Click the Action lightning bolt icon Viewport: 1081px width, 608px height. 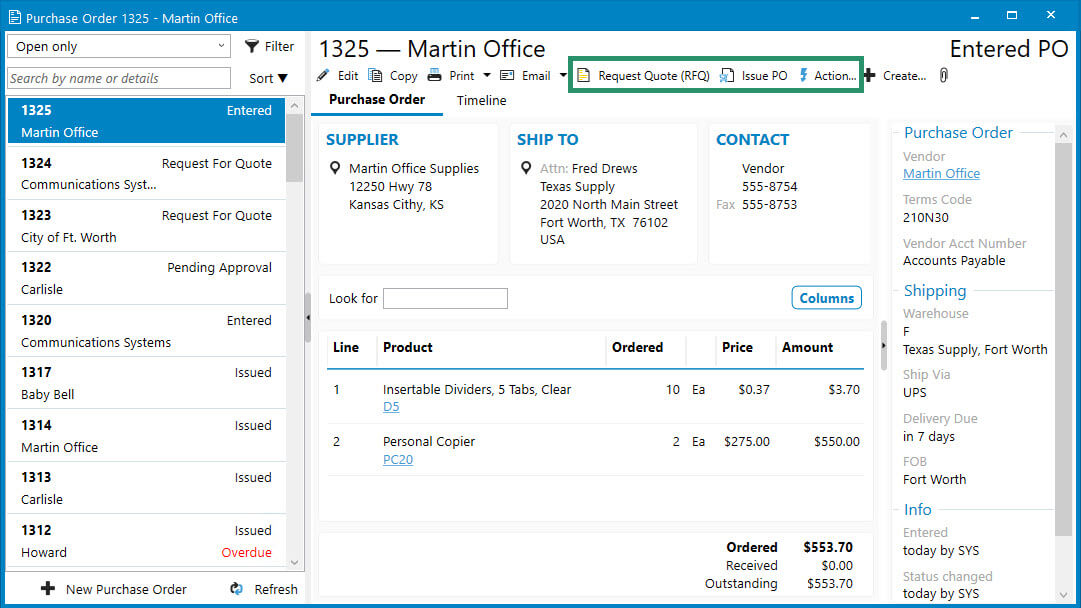point(803,76)
